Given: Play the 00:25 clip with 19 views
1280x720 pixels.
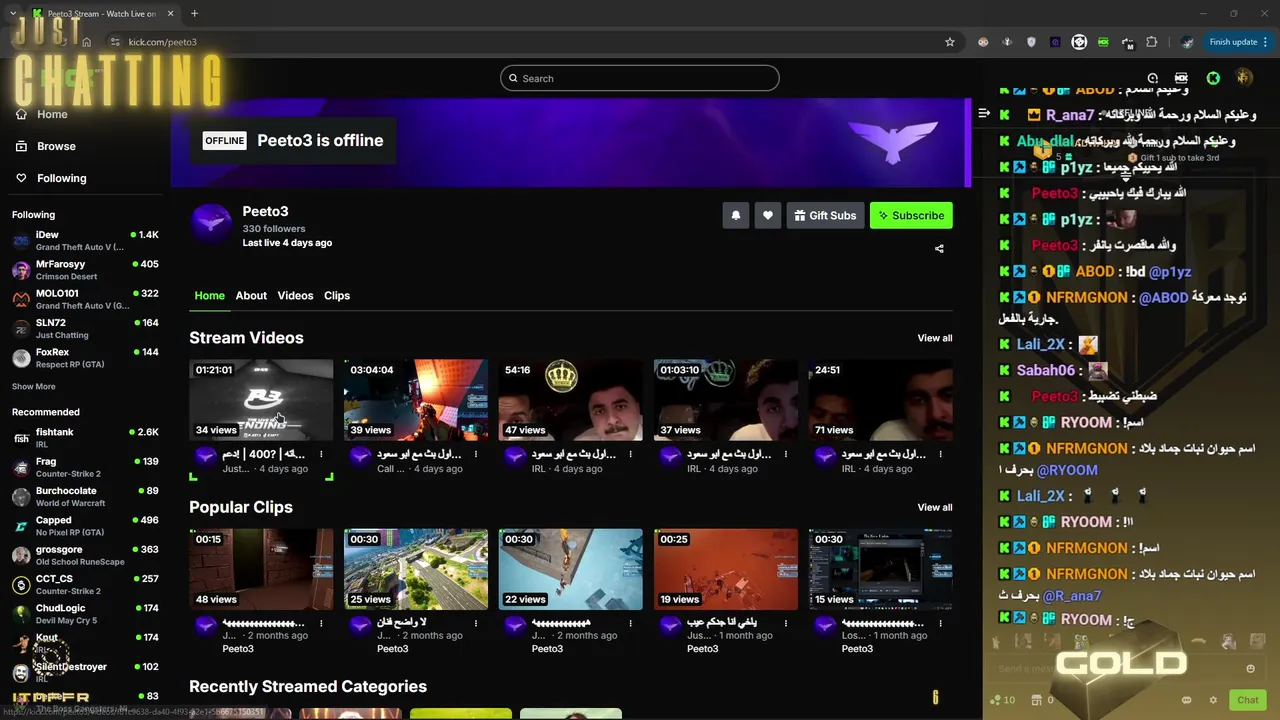Looking at the screenshot, I should coord(726,569).
